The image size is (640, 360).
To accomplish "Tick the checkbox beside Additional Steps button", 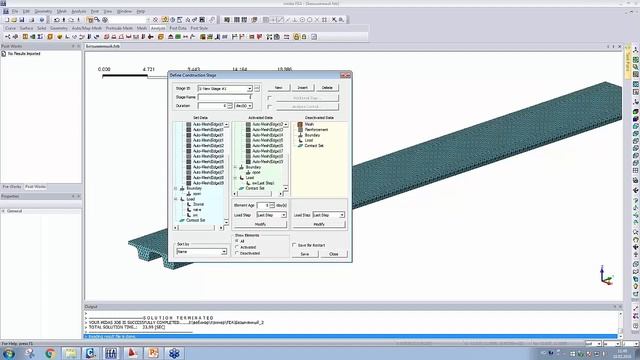I will point(269,98).
